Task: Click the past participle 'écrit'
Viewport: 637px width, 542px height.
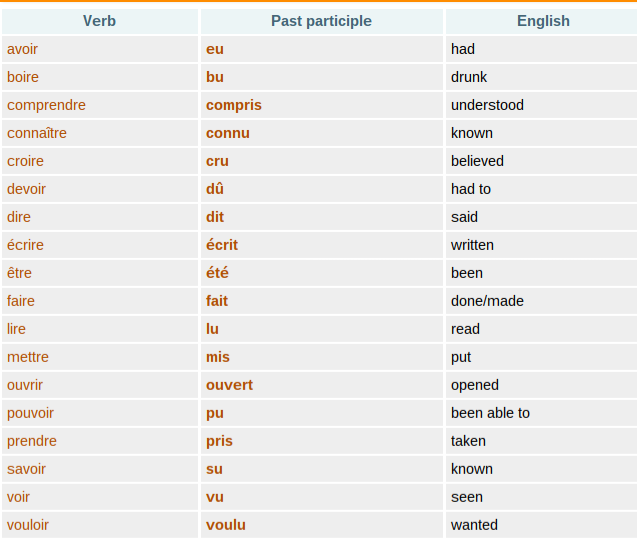Action: point(222,245)
